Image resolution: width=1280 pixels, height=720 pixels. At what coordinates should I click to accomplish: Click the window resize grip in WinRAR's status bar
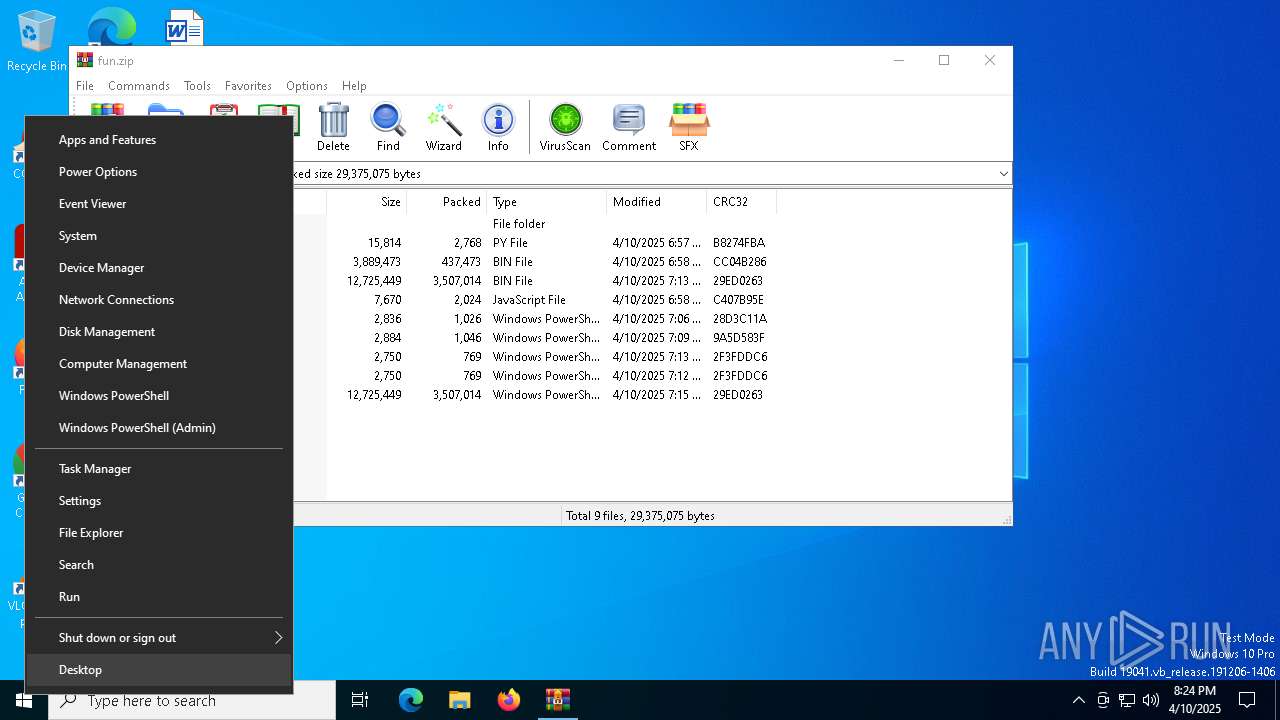(1006, 519)
